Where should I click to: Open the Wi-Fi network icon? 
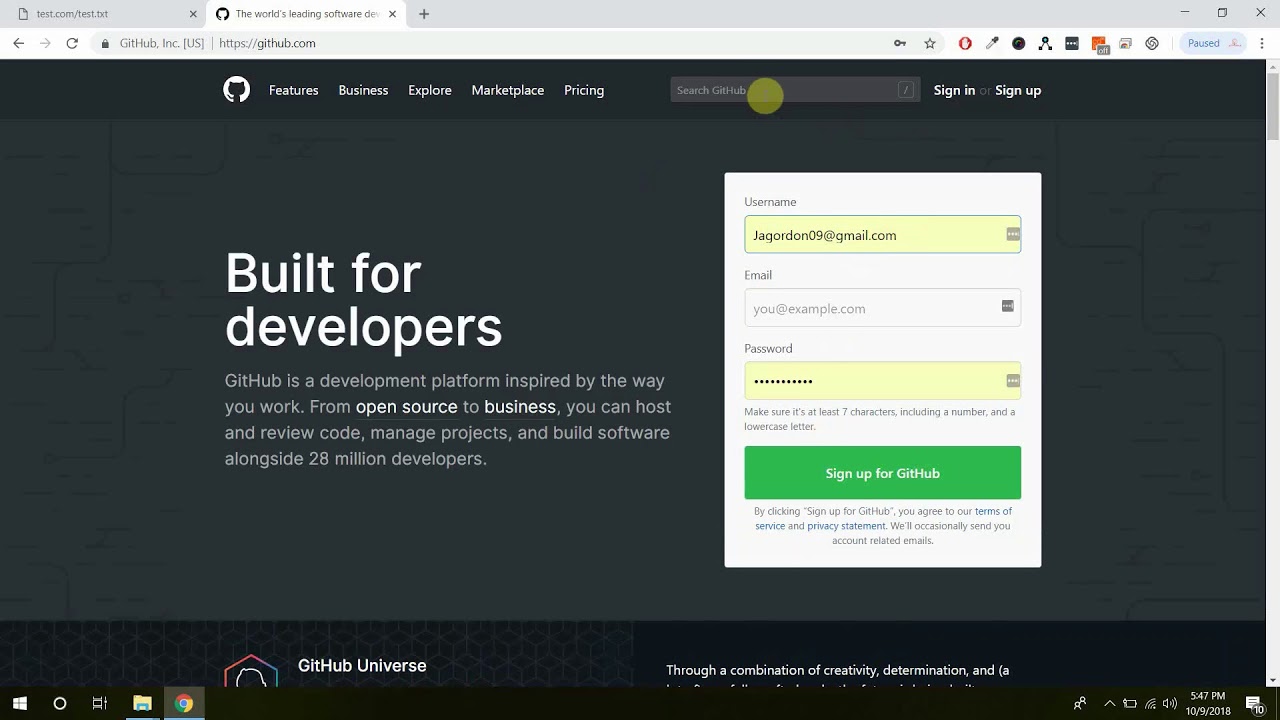pyautogui.click(x=1151, y=704)
